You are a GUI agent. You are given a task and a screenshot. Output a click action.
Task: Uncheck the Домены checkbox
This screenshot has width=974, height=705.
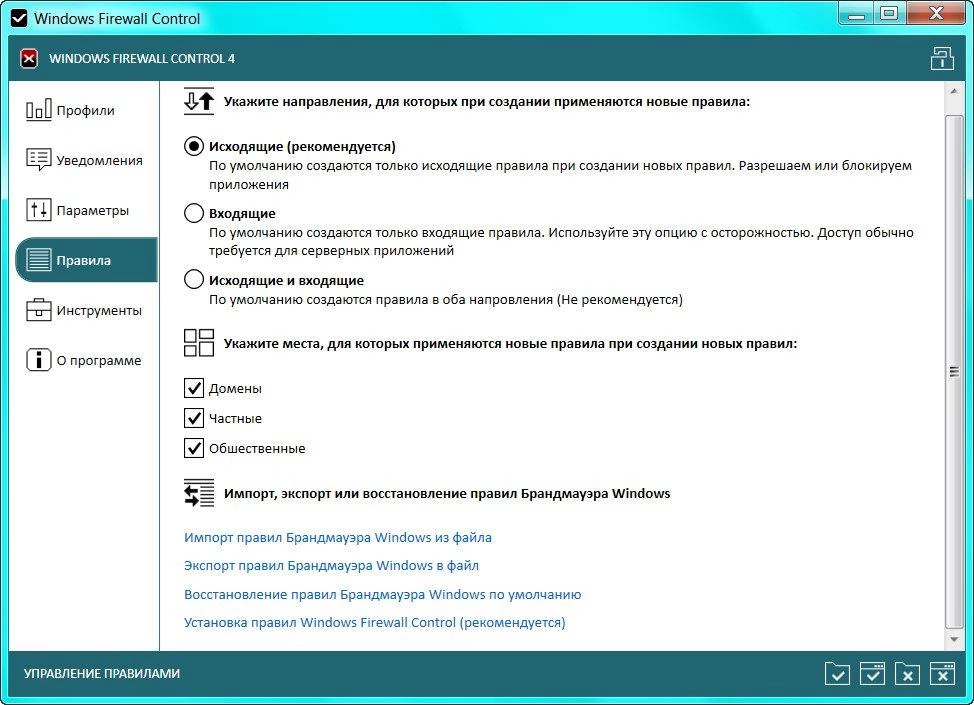click(194, 388)
